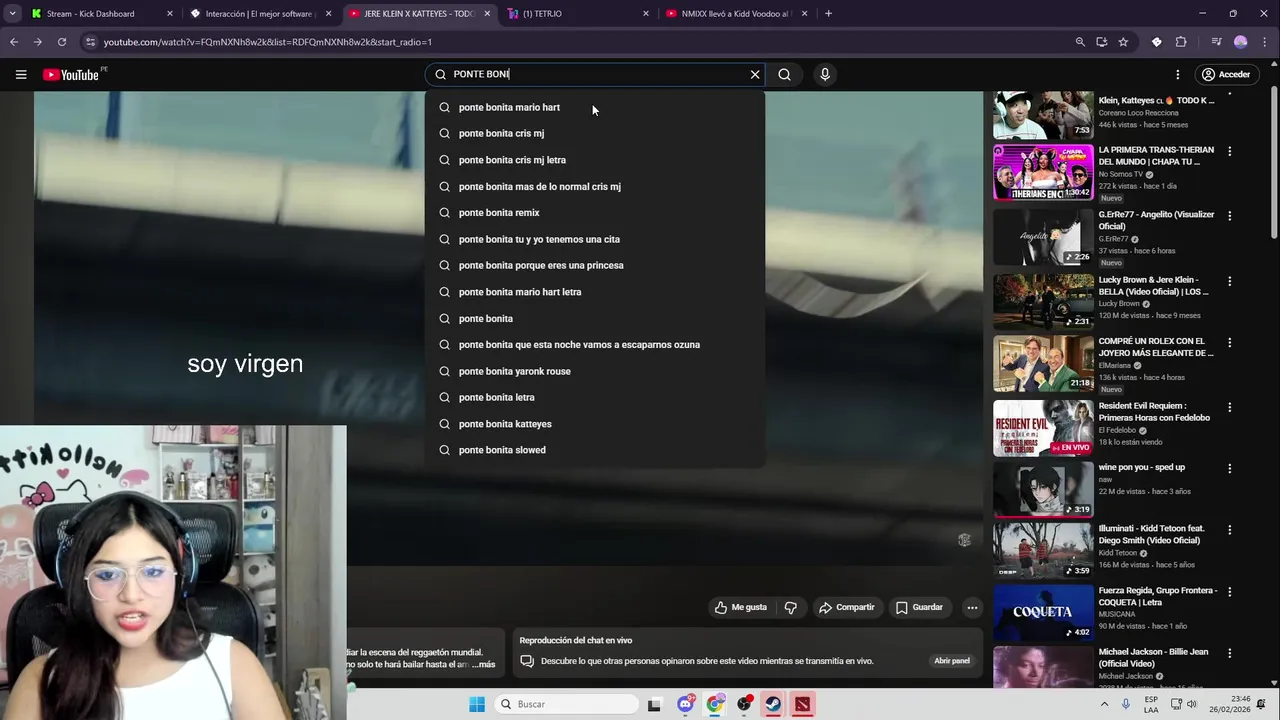This screenshot has height=720, width=1280.
Task: Pick ponte bonita porque eres una princesa
Action: click(x=595, y=265)
